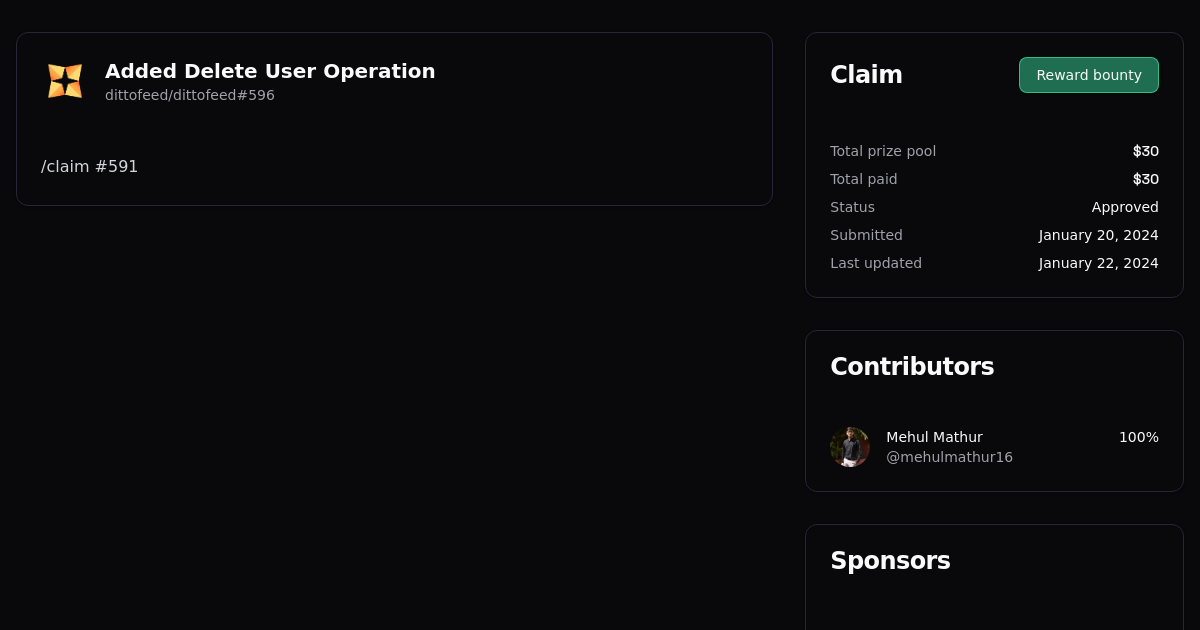Screen dimensions: 1200x630
Task: Click the issue card containing the claim comment
Action: pyautogui.click(x=394, y=119)
